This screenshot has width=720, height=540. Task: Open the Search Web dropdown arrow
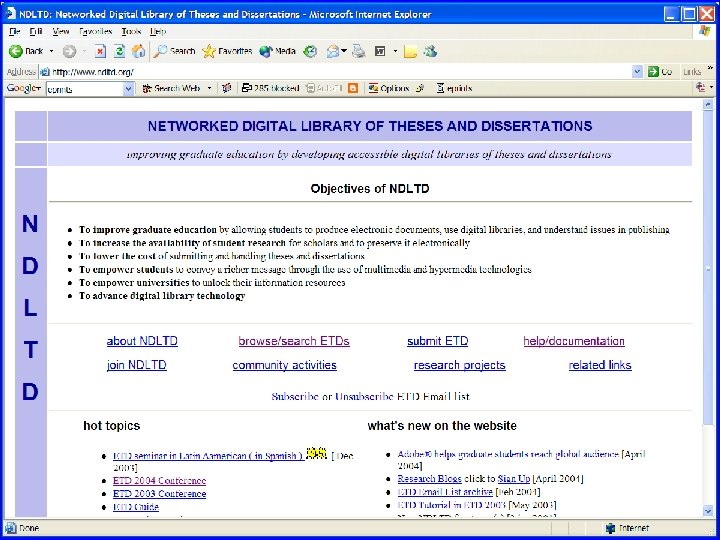pyautogui.click(x=209, y=88)
